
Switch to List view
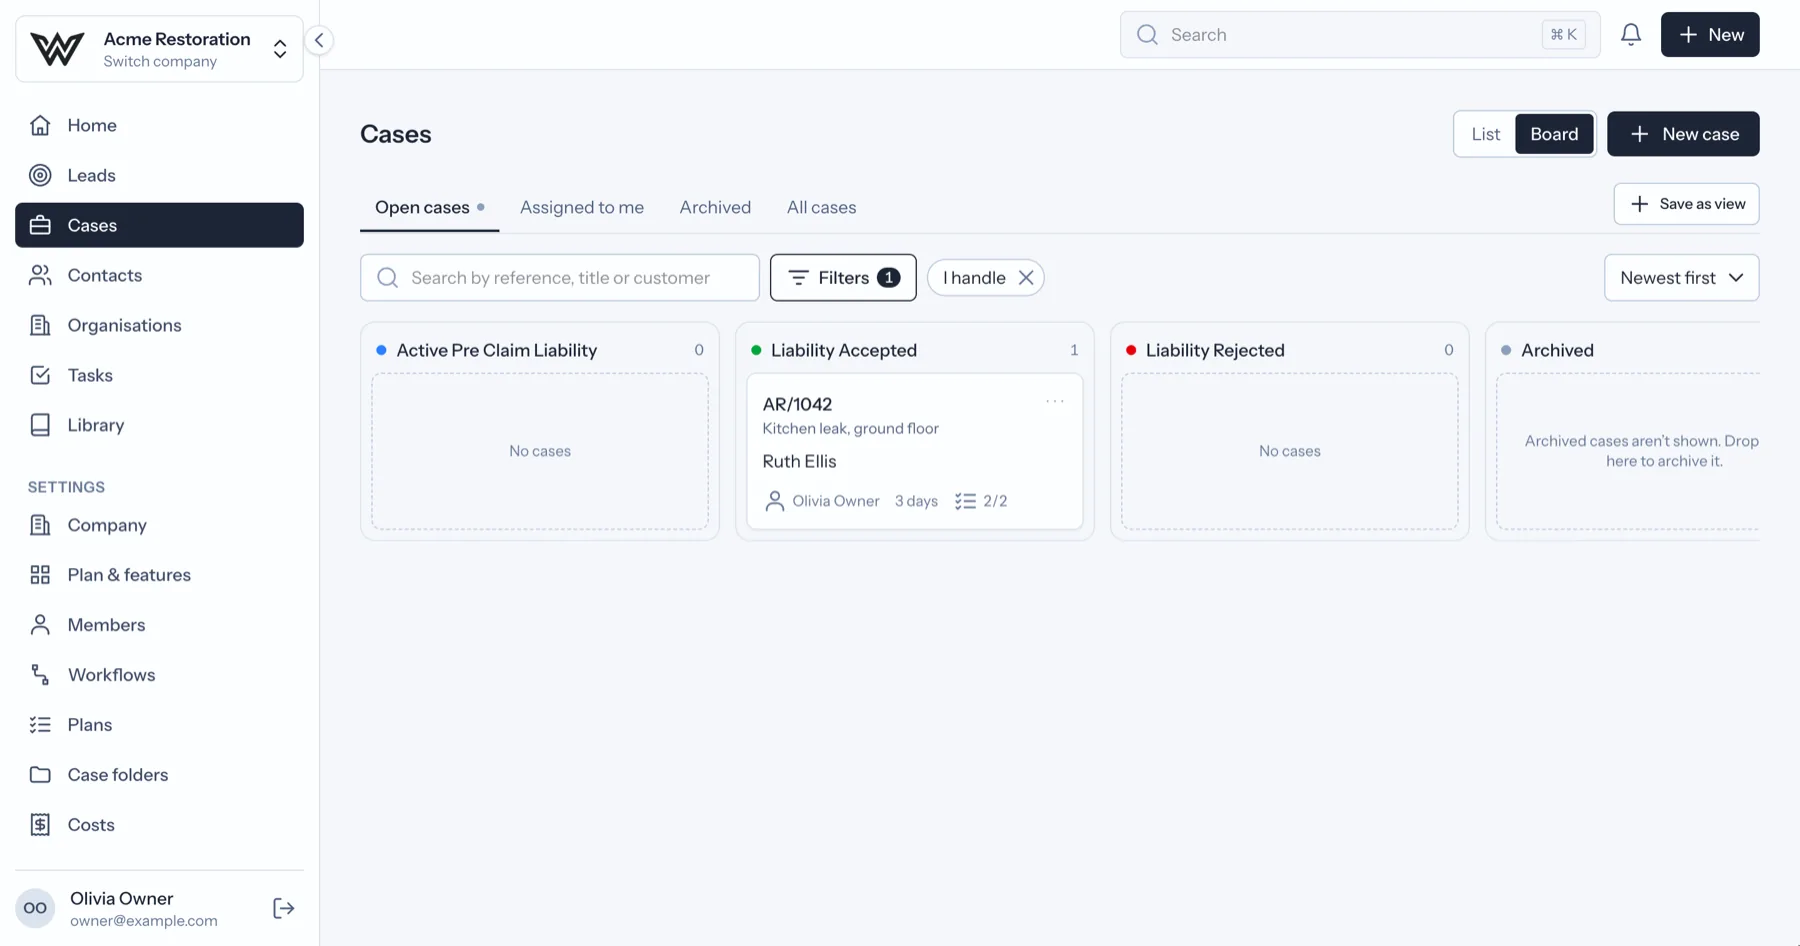[x=1485, y=134]
